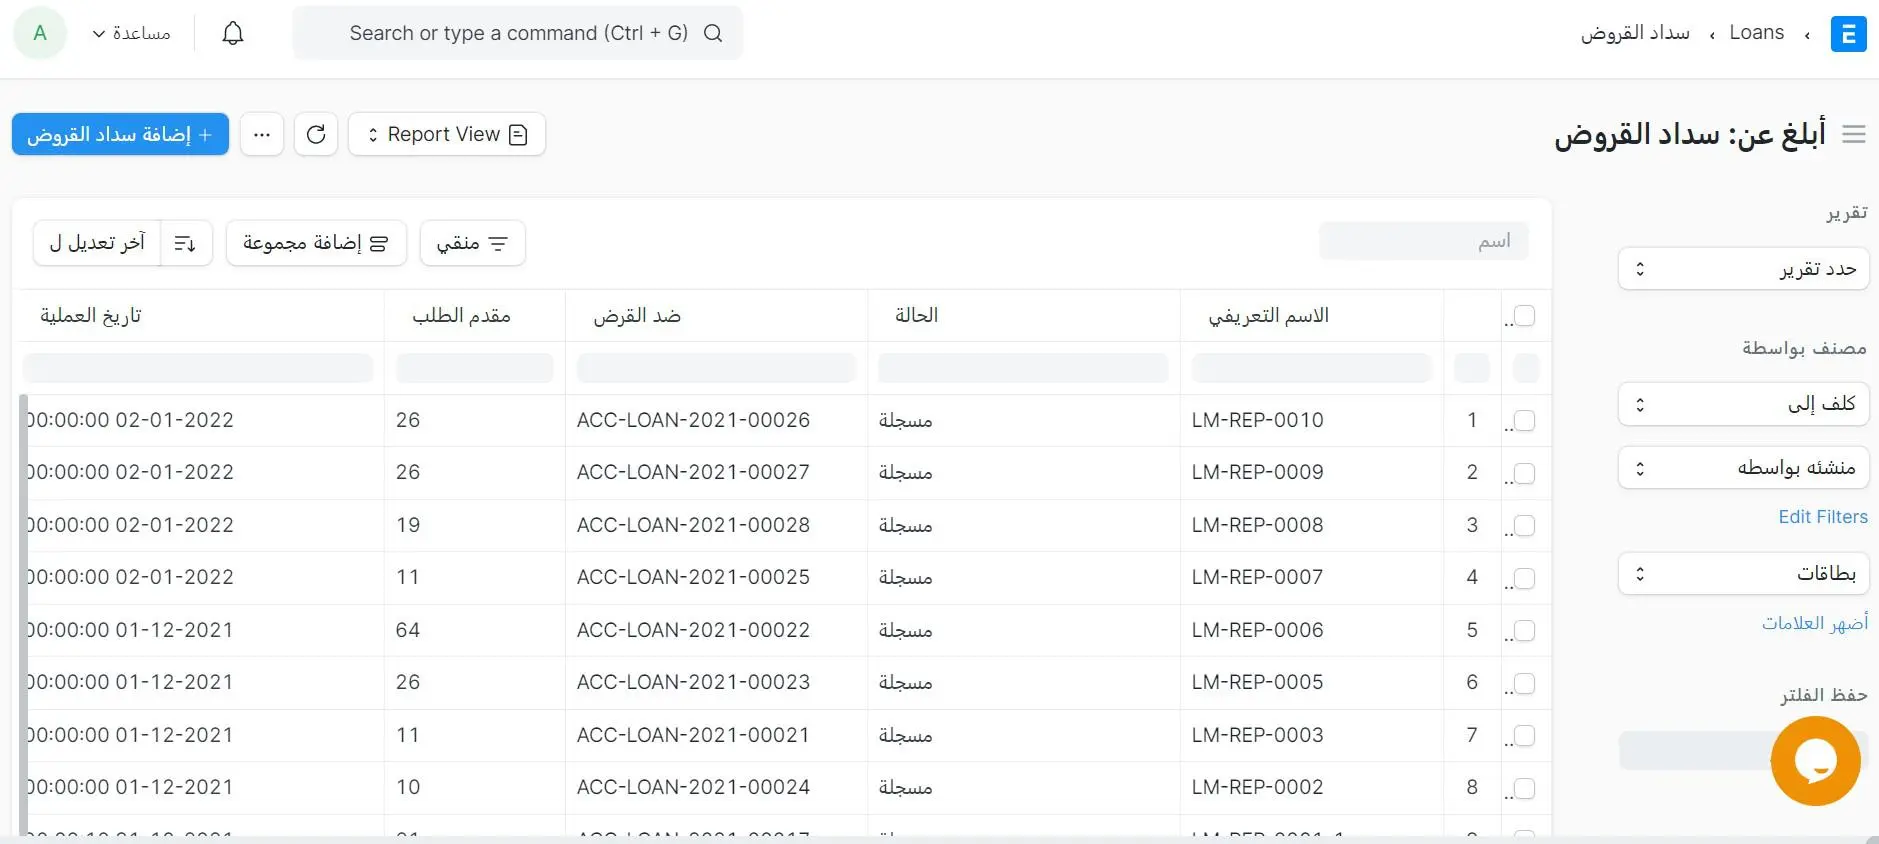Check the row LM-REP-0003
The image size is (1879, 844).
1524,736
